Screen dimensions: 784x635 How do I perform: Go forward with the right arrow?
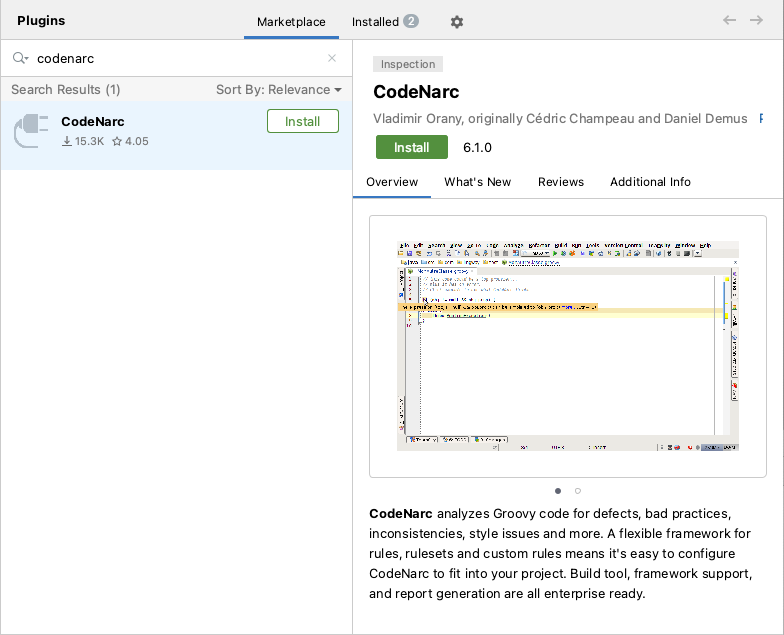pos(756,20)
